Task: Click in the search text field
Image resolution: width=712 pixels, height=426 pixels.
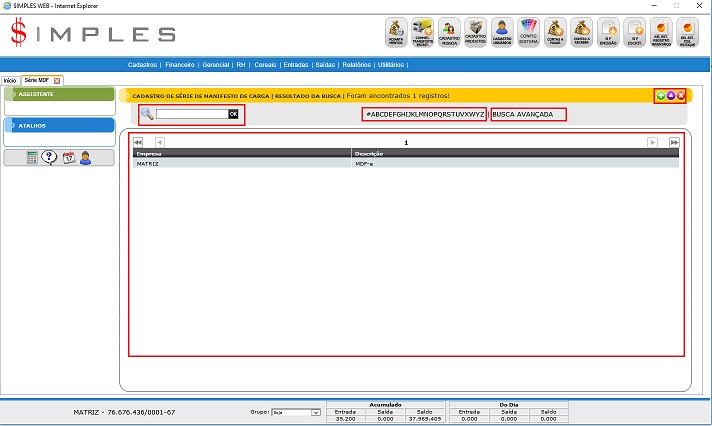Action: pos(191,114)
